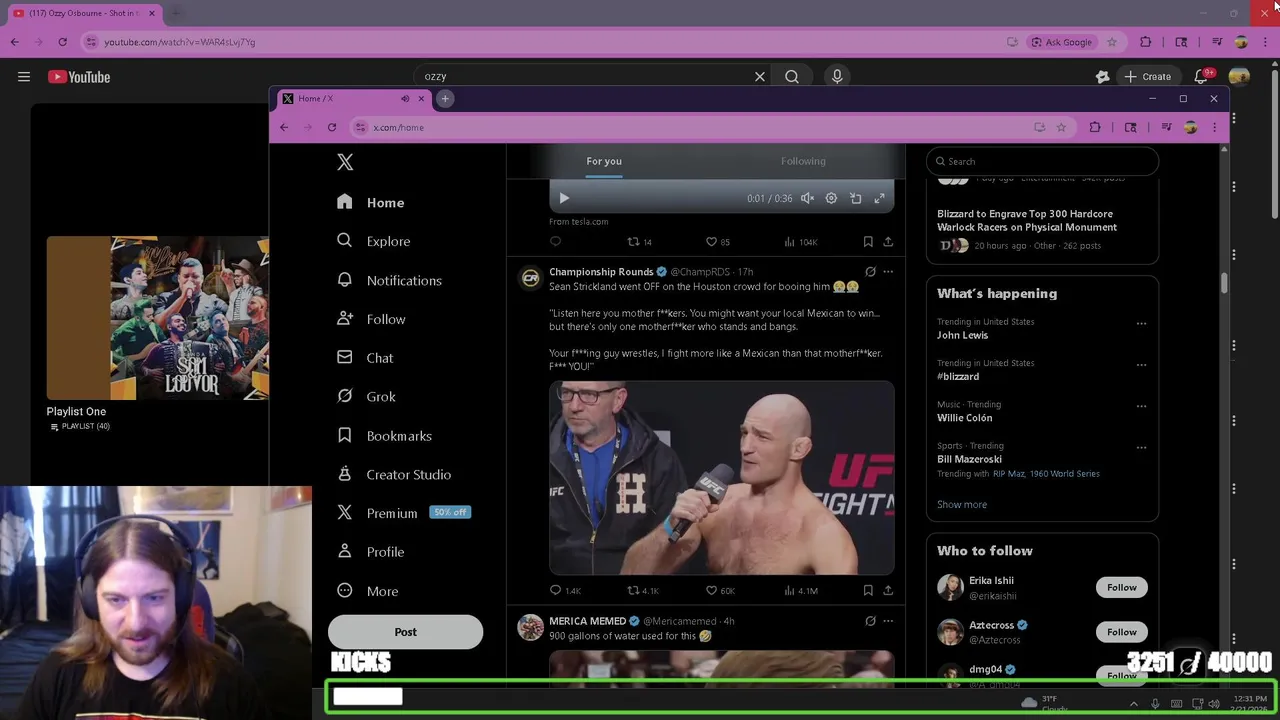The image size is (1280, 720).
Task: Reply to post with 1.4K replies
Action: click(x=565, y=590)
